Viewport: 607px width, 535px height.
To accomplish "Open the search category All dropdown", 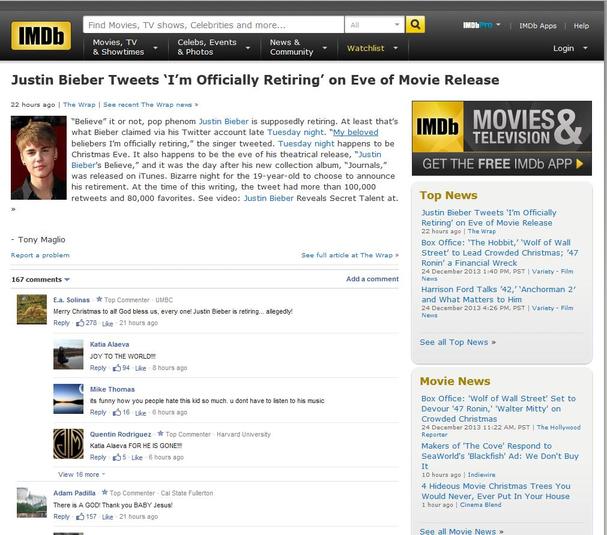I will click(374, 25).
